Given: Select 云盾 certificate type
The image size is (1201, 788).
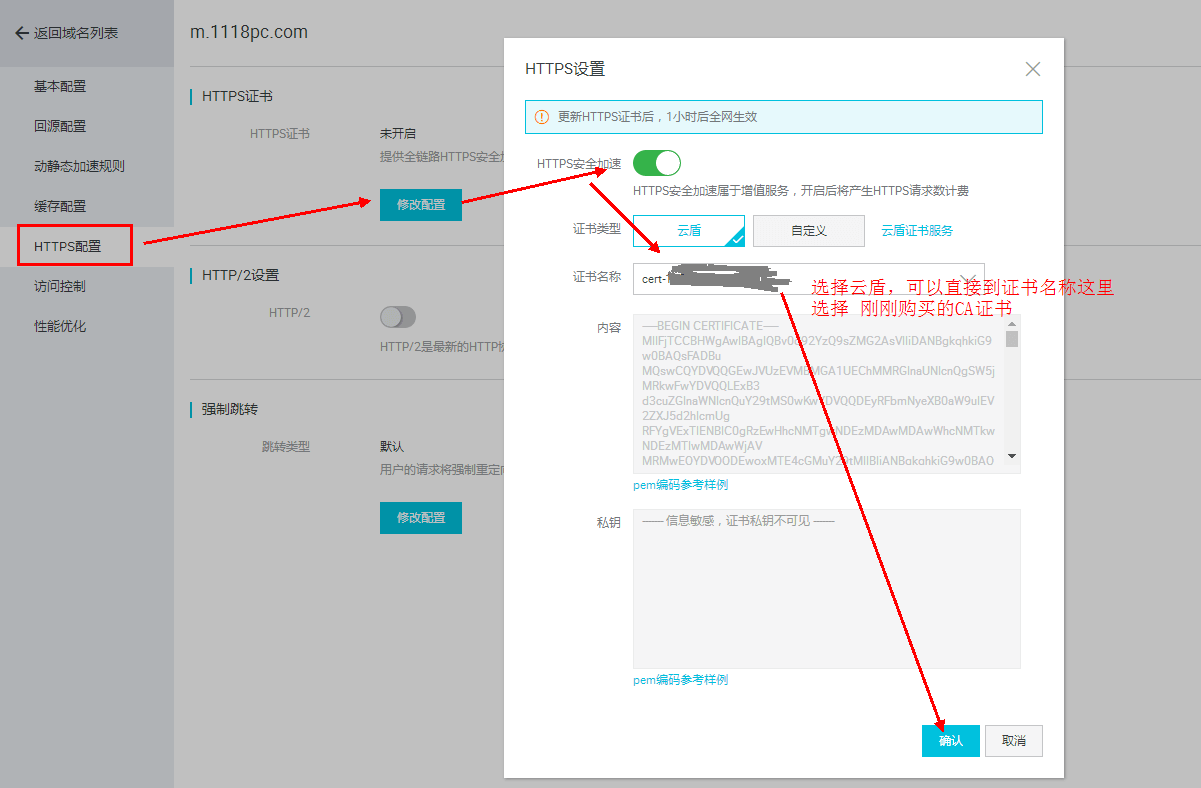Looking at the screenshot, I should click(689, 231).
